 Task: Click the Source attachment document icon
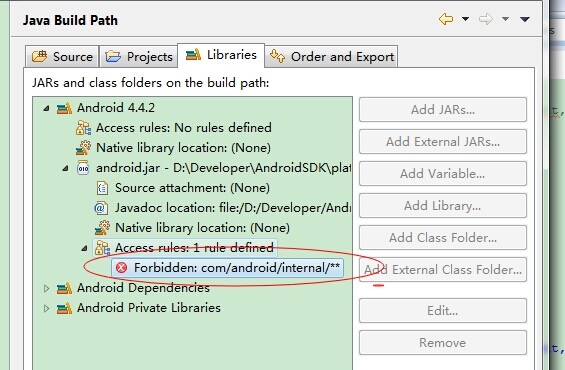(x=102, y=188)
